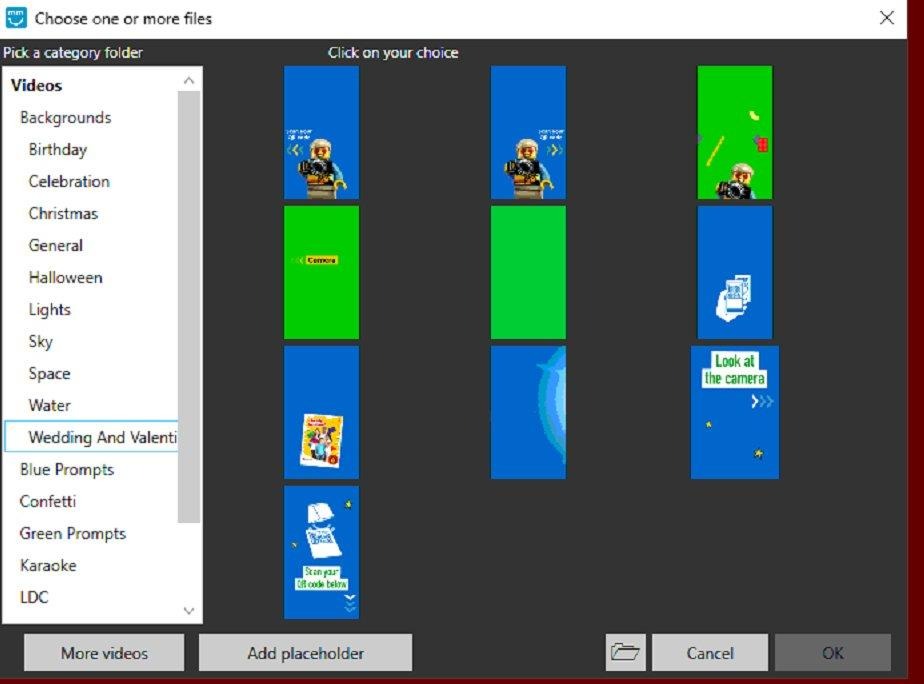The image size is (924, 684).
Task: Pick green Lego photographer confetti video
Action: pyautogui.click(x=735, y=133)
